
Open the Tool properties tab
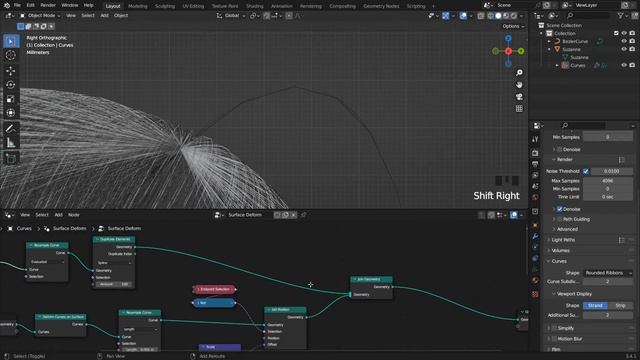point(535,140)
